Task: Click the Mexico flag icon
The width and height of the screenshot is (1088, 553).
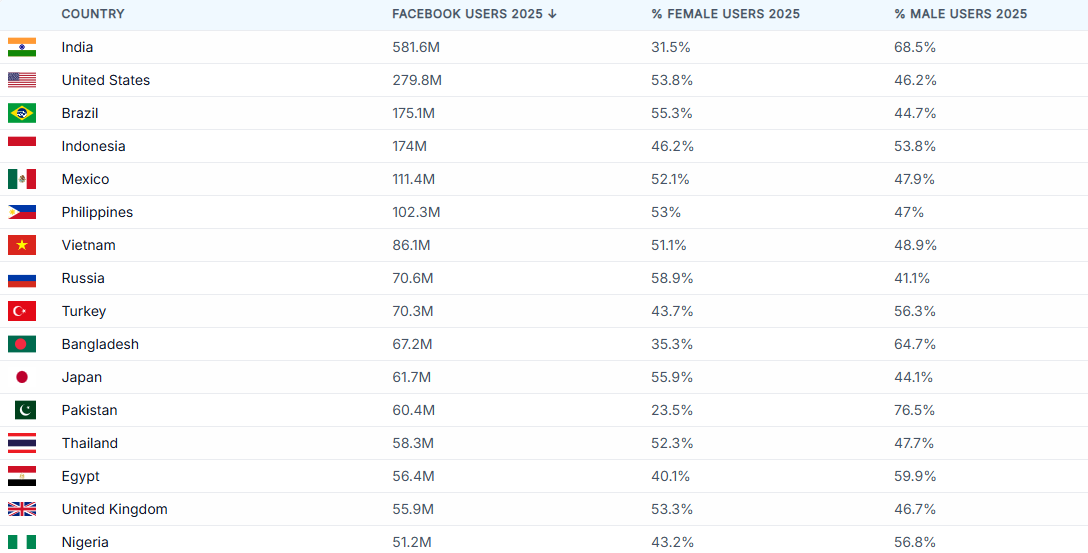Action: pos(22,179)
